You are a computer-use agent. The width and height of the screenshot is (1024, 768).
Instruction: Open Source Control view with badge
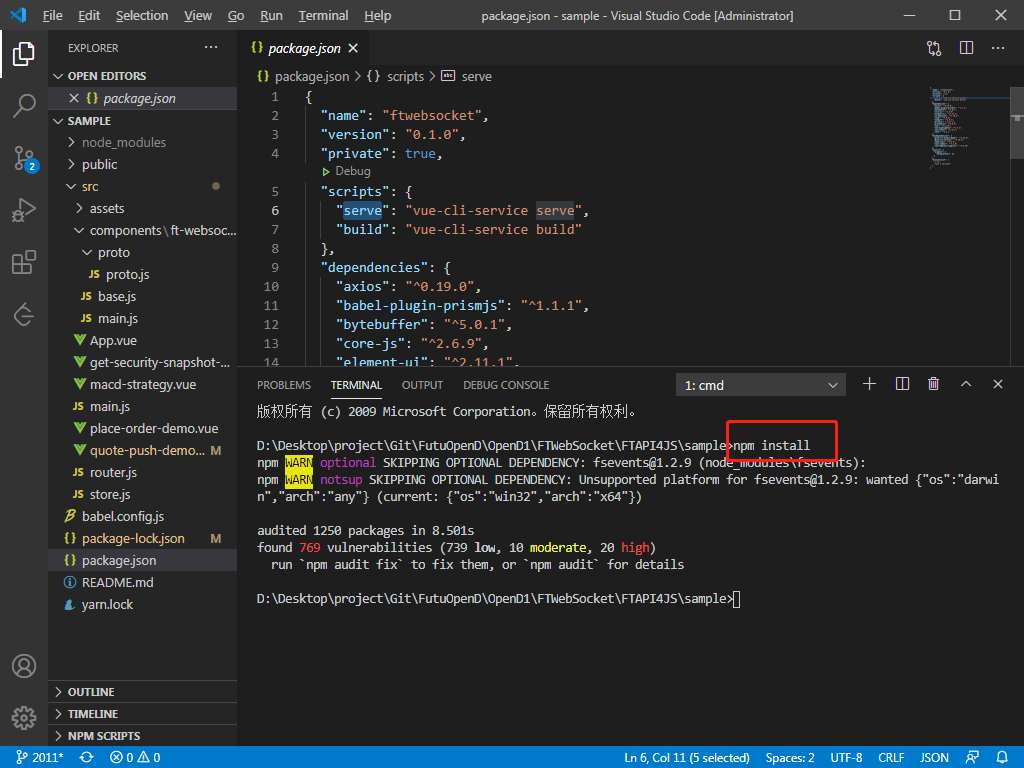point(24,158)
